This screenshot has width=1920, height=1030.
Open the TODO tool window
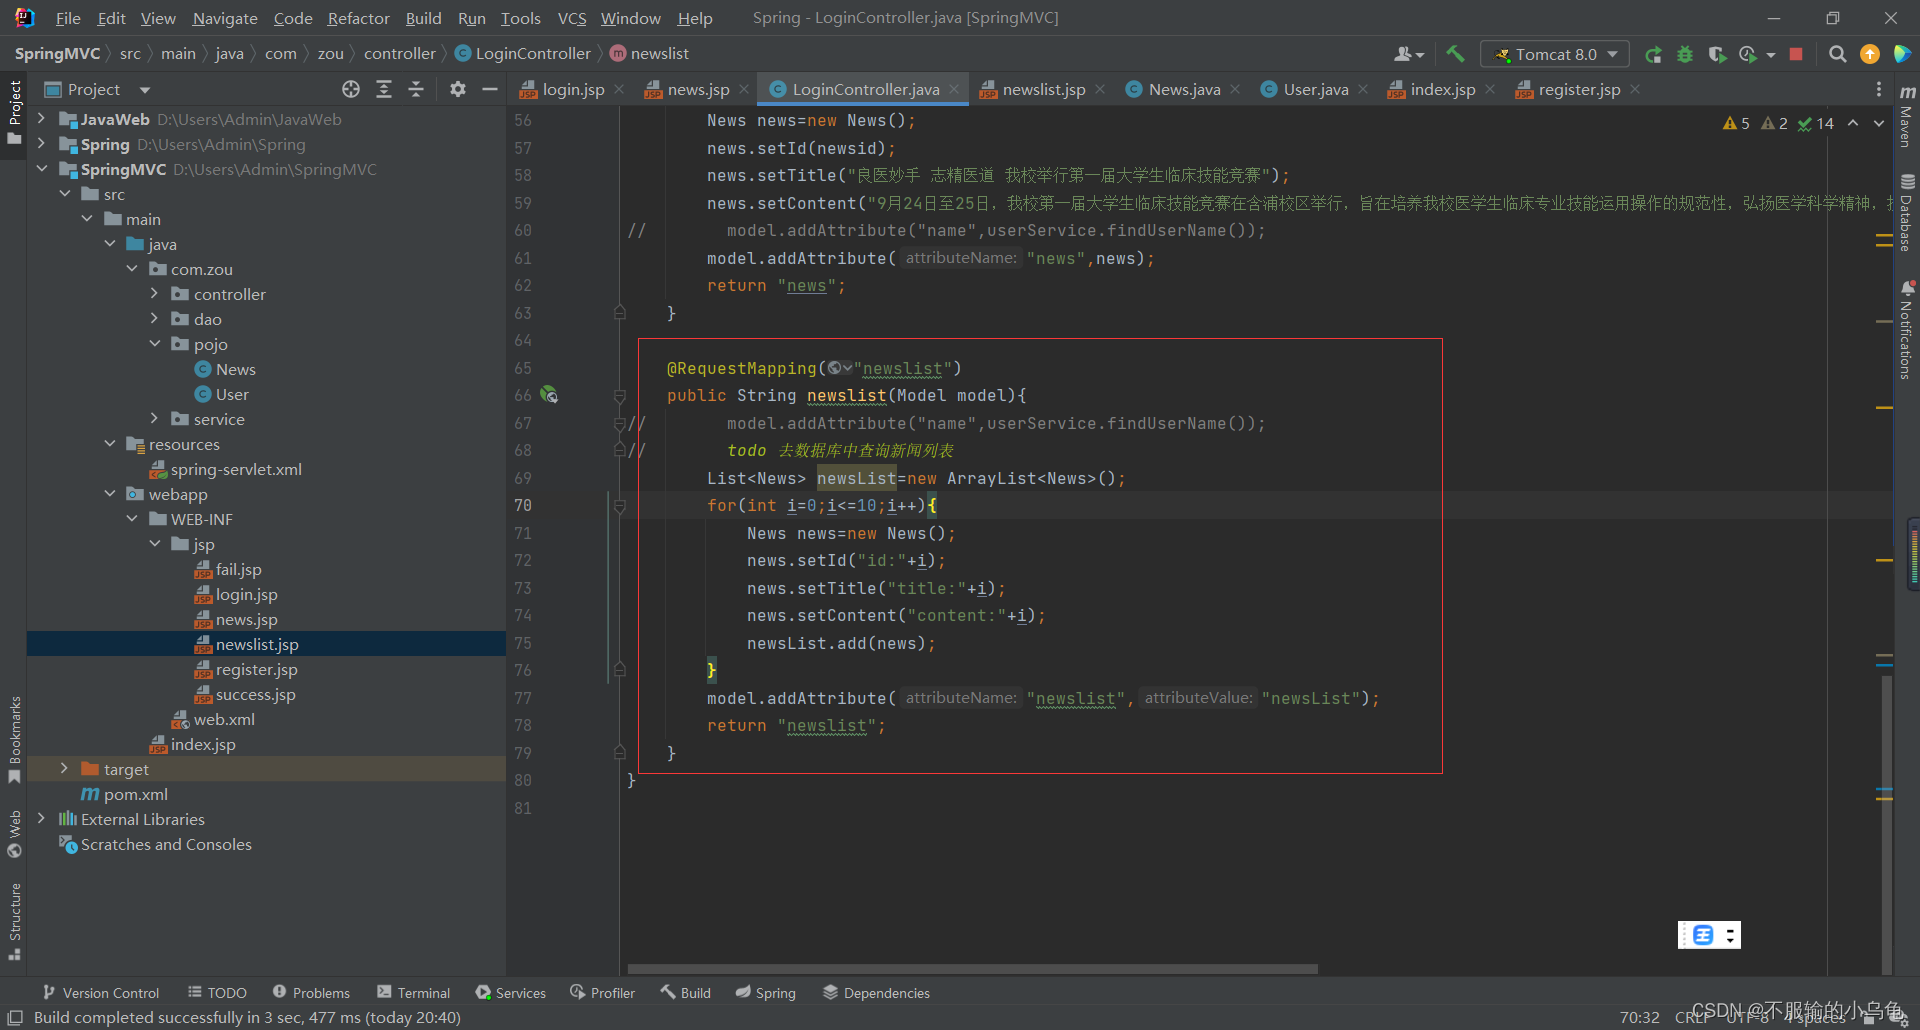coord(217,993)
